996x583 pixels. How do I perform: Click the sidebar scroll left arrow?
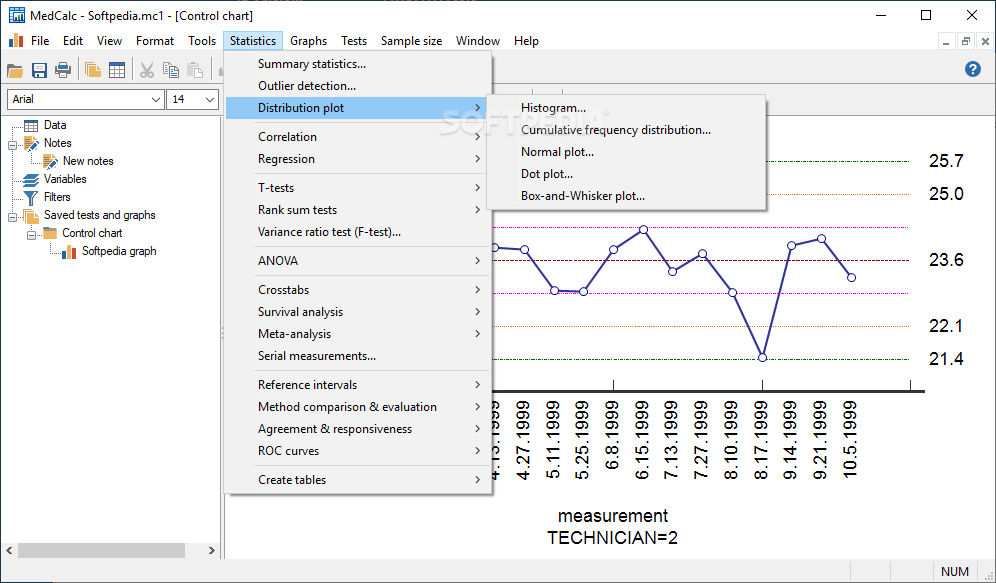click(9, 551)
